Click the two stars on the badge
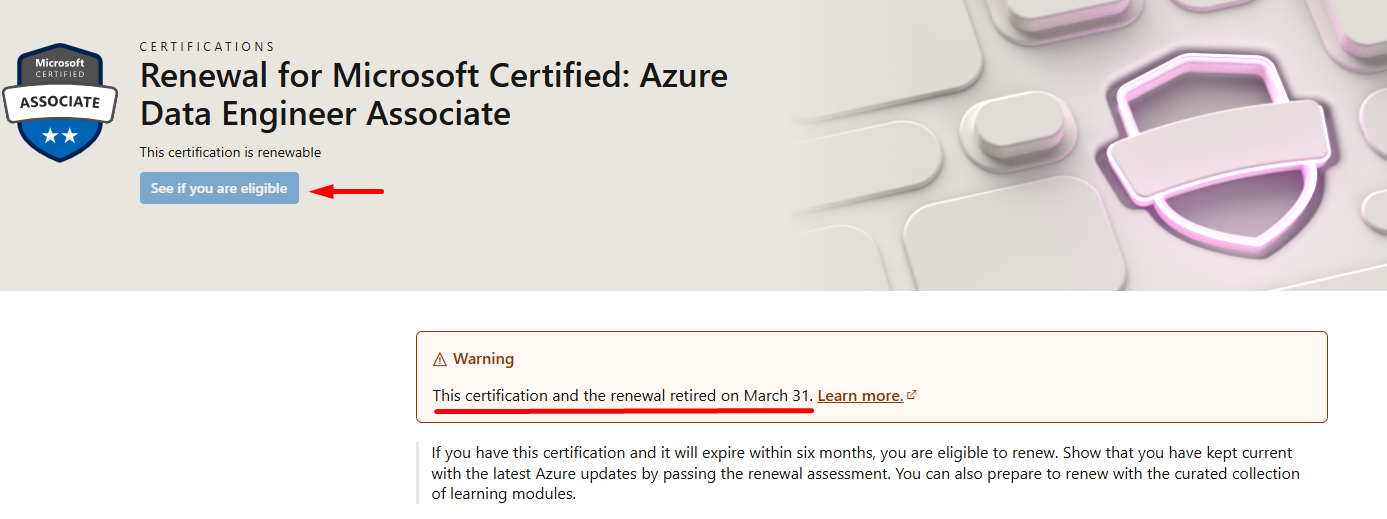The height and width of the screenshot is (519, 1387). tap(60, 136)
